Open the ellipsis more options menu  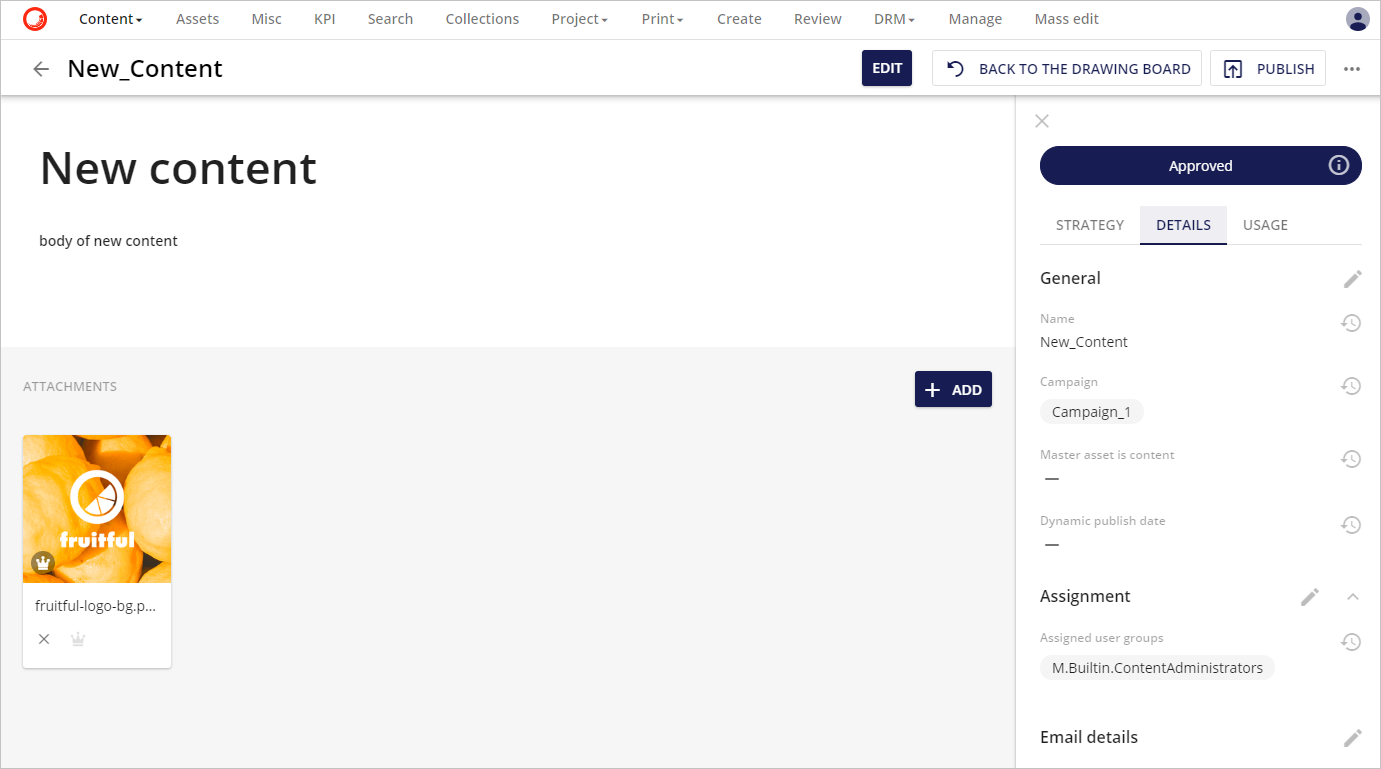tap(1352, 68)
